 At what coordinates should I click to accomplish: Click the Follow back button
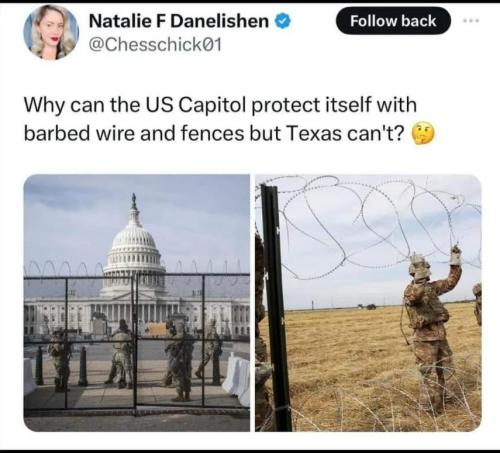[393, 21]
